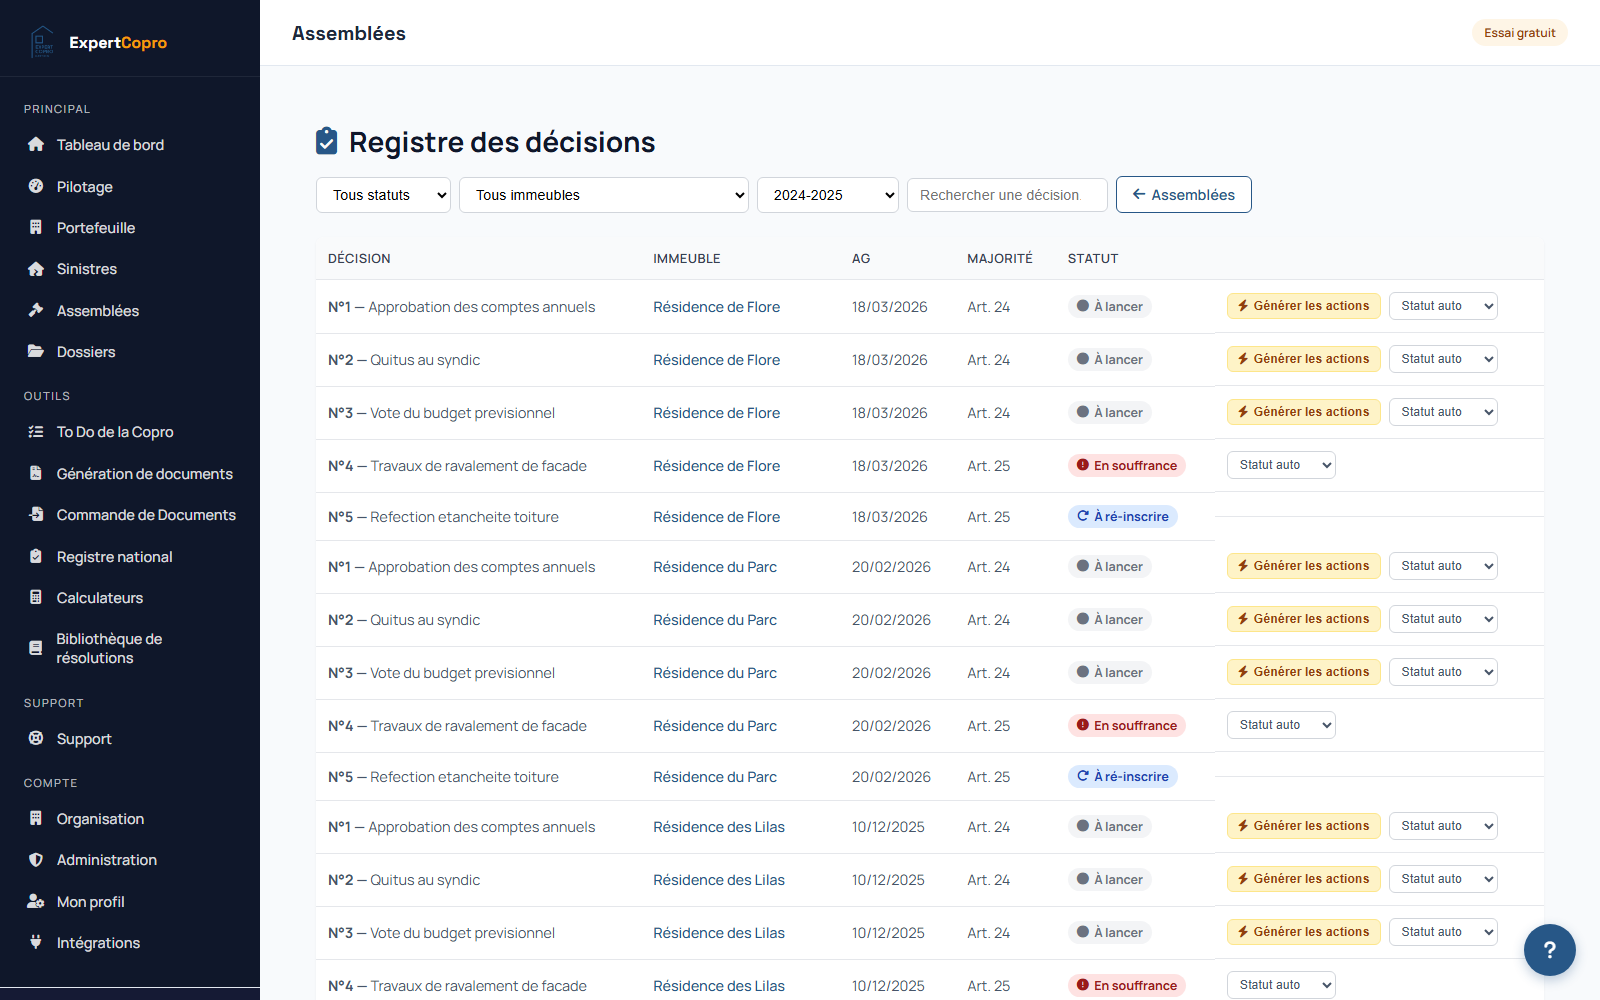Image resolution: width=1600 pixels, height=1000 pixels.
Task: Click the Assemblées gavel icon
Action: pyautogui.click(x=36, y=310)
